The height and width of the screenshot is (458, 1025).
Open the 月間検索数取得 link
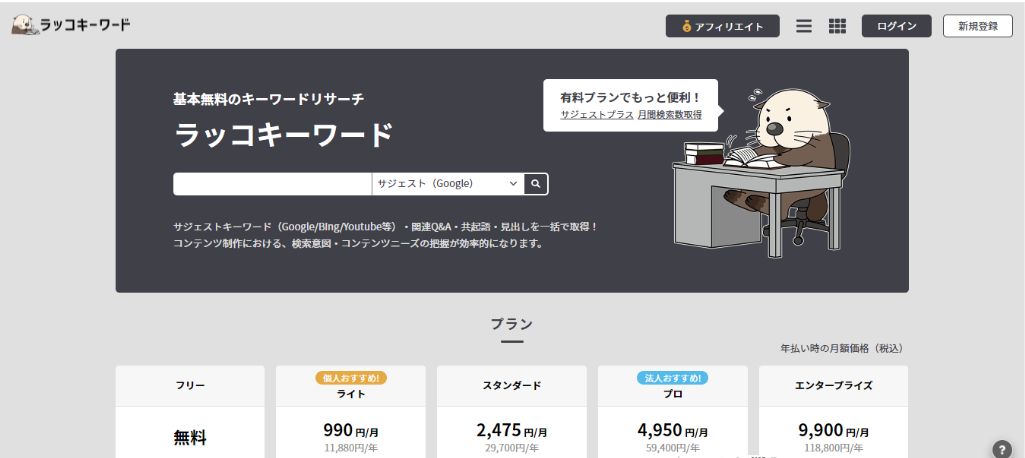pyautogui.click(x=669, y=114)
